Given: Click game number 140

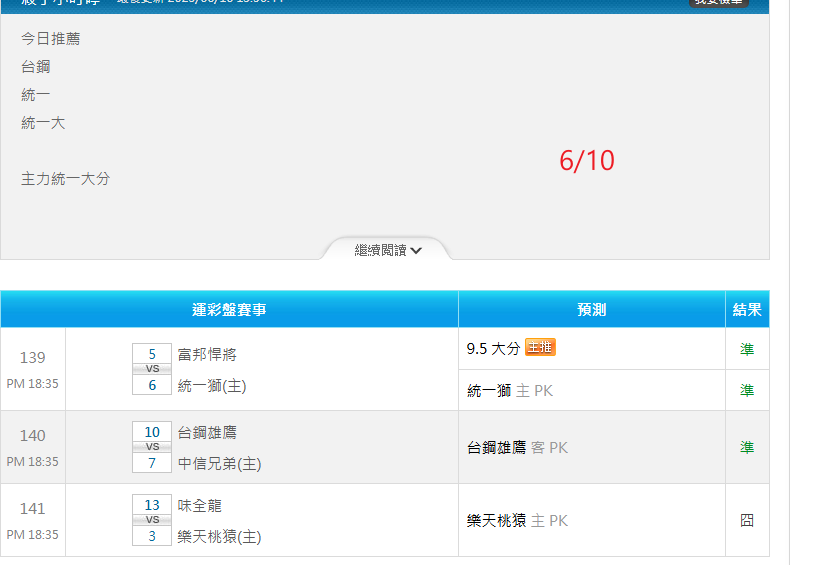Looking at the screenshot, I should 32,436.
